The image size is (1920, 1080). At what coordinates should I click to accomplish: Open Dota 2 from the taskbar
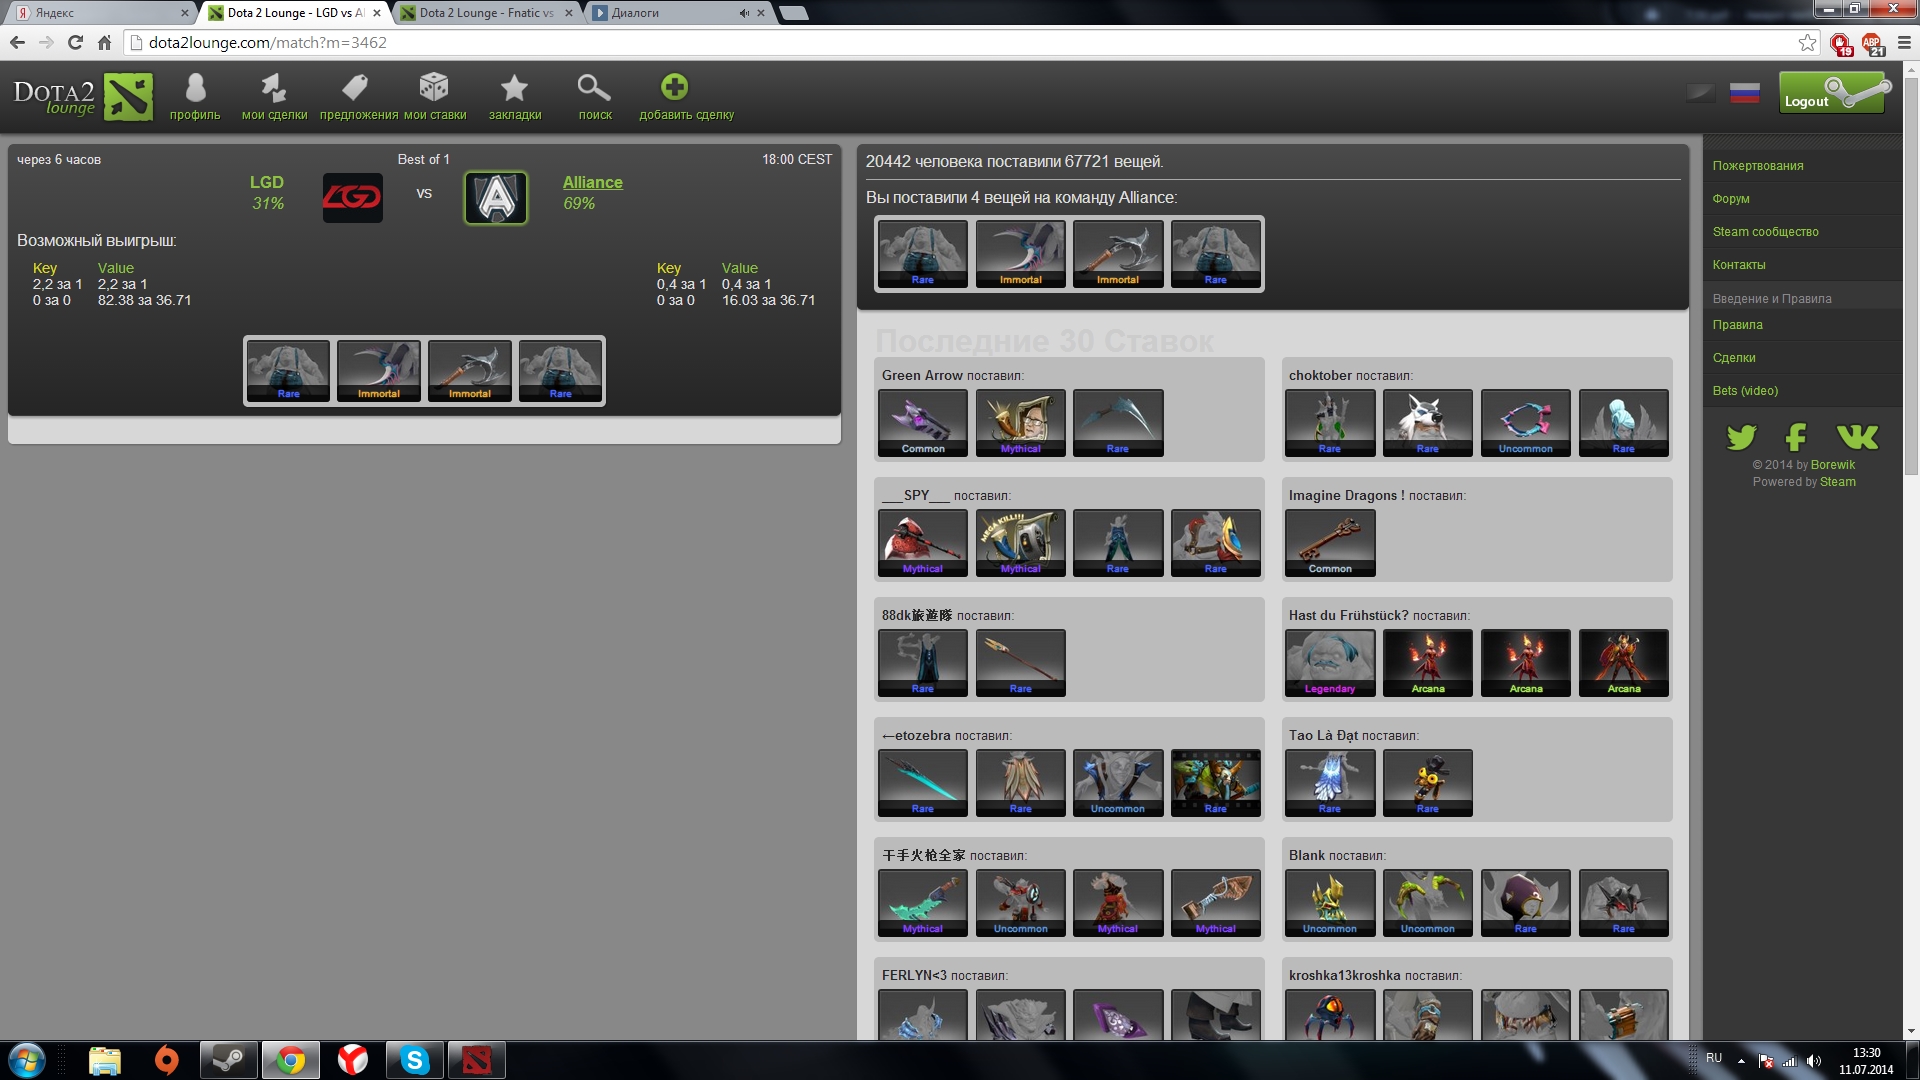[x=476, y=1060]
